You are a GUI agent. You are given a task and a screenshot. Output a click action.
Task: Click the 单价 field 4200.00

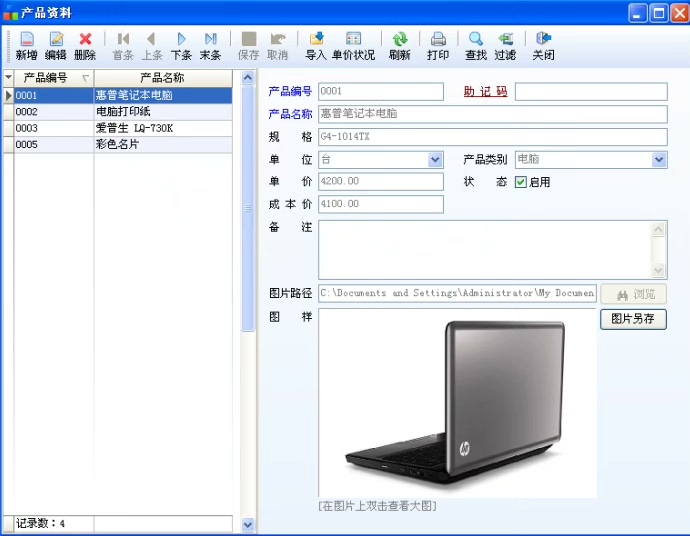pos(381,181)
